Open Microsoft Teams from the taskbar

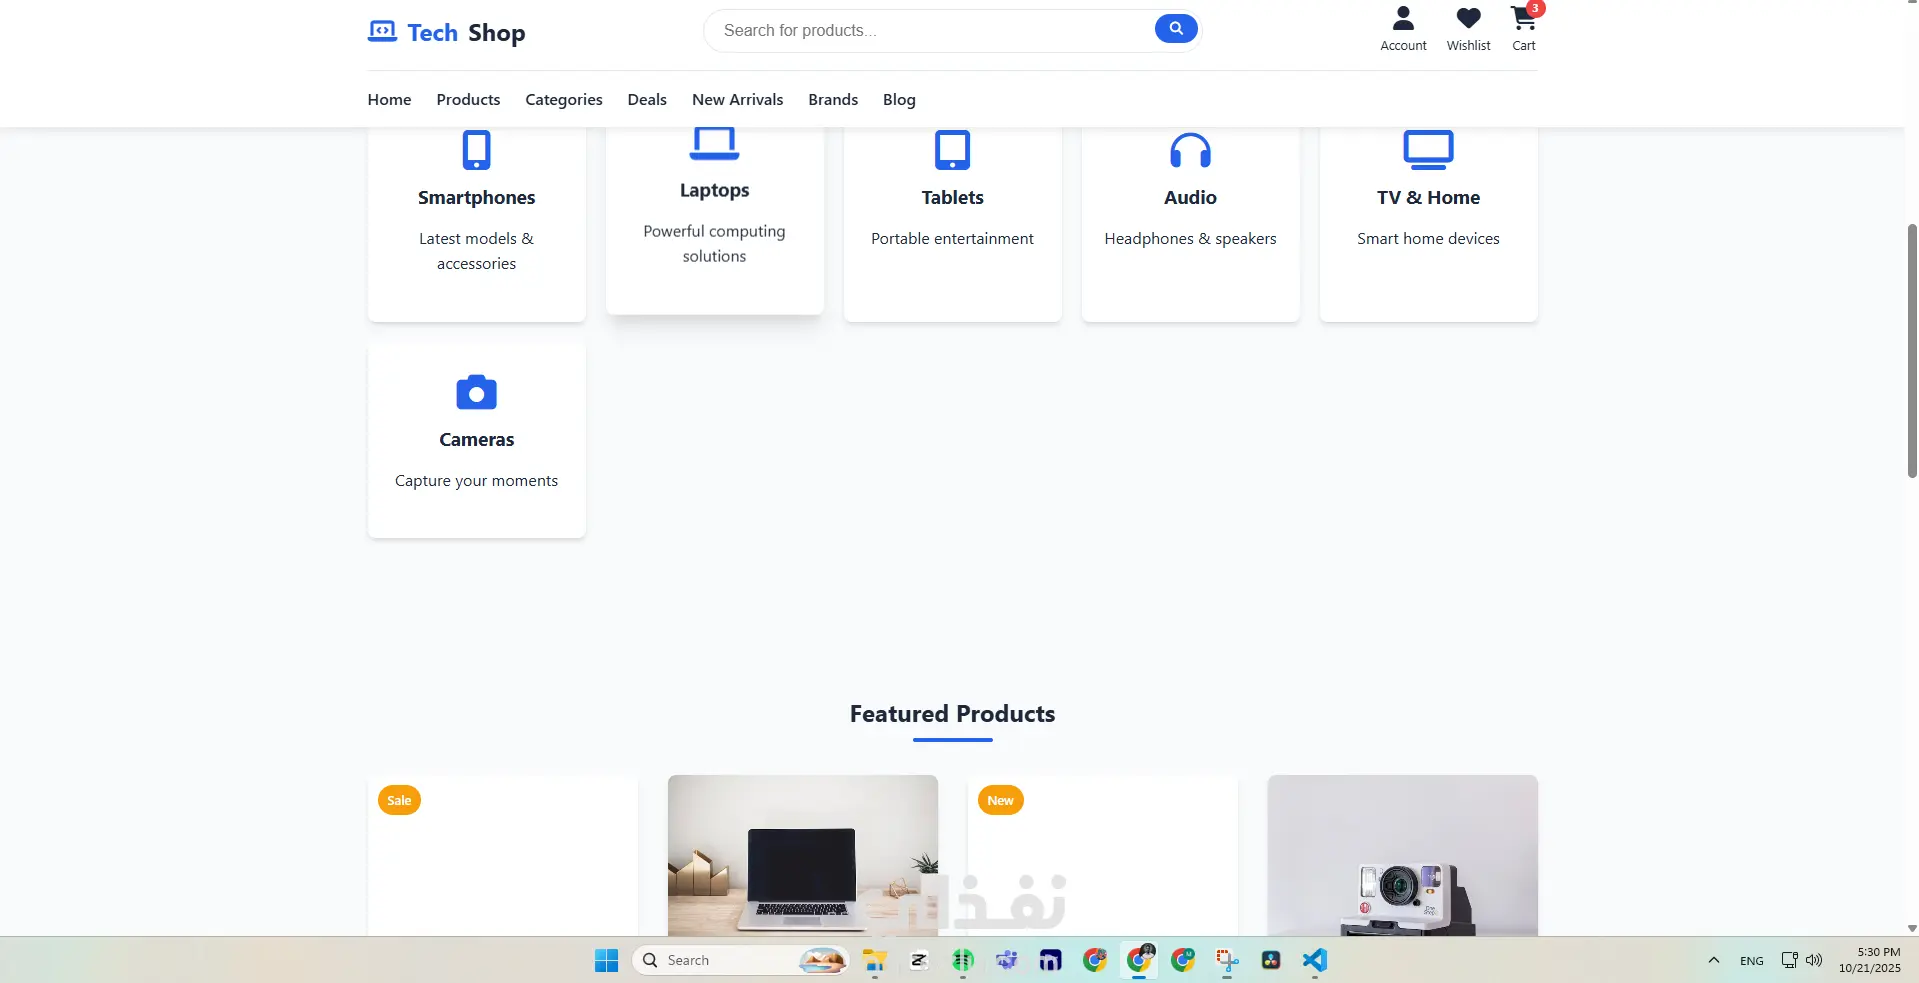[x=1007, y=960]
